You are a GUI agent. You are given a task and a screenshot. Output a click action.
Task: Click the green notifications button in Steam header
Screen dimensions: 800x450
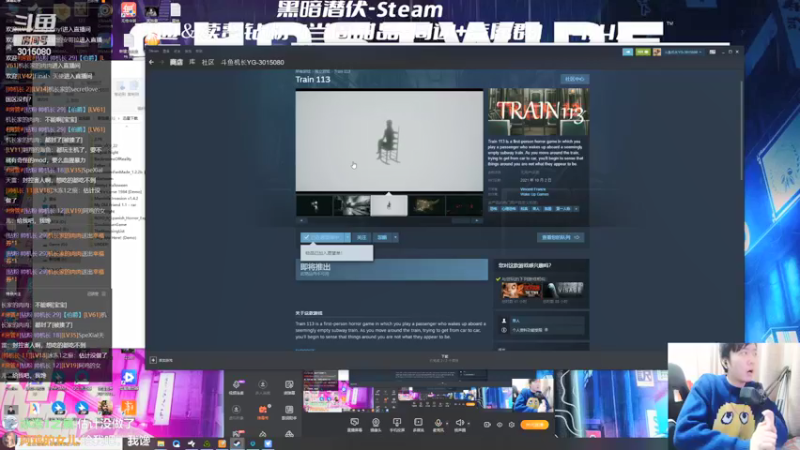pos(643,52)
